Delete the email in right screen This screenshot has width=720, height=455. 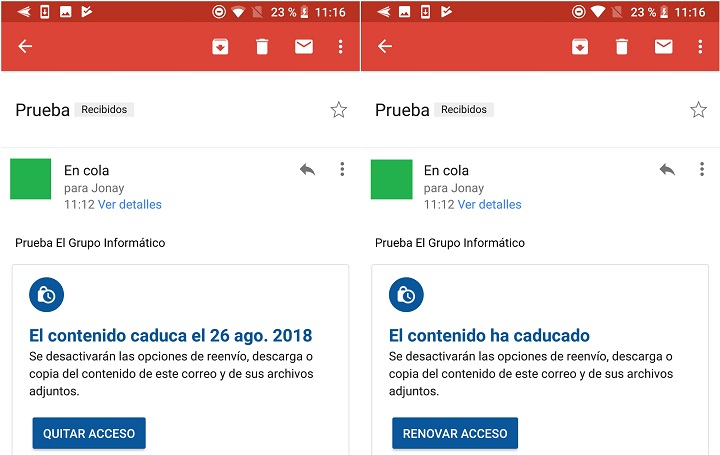click(x=622, y=46)
